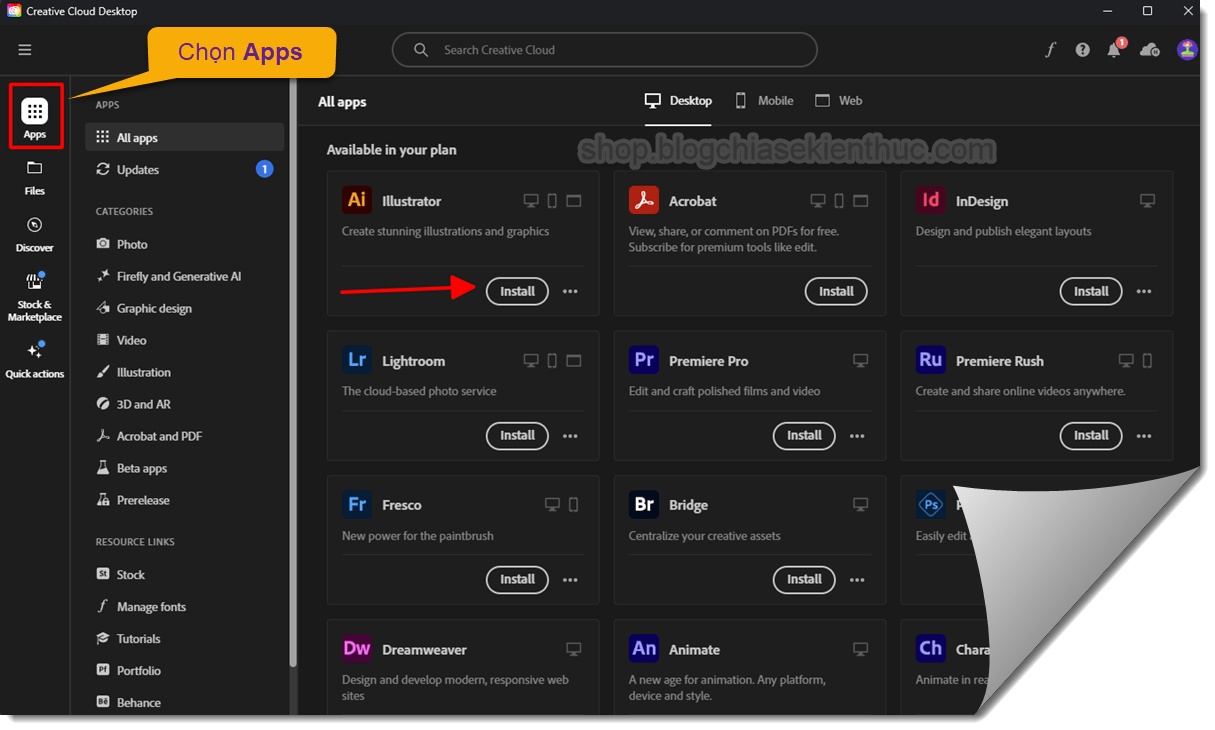The height and width of the screenshot is (730, 1215).
Task: Install InDesign
Action: [x=1091, y=291]
